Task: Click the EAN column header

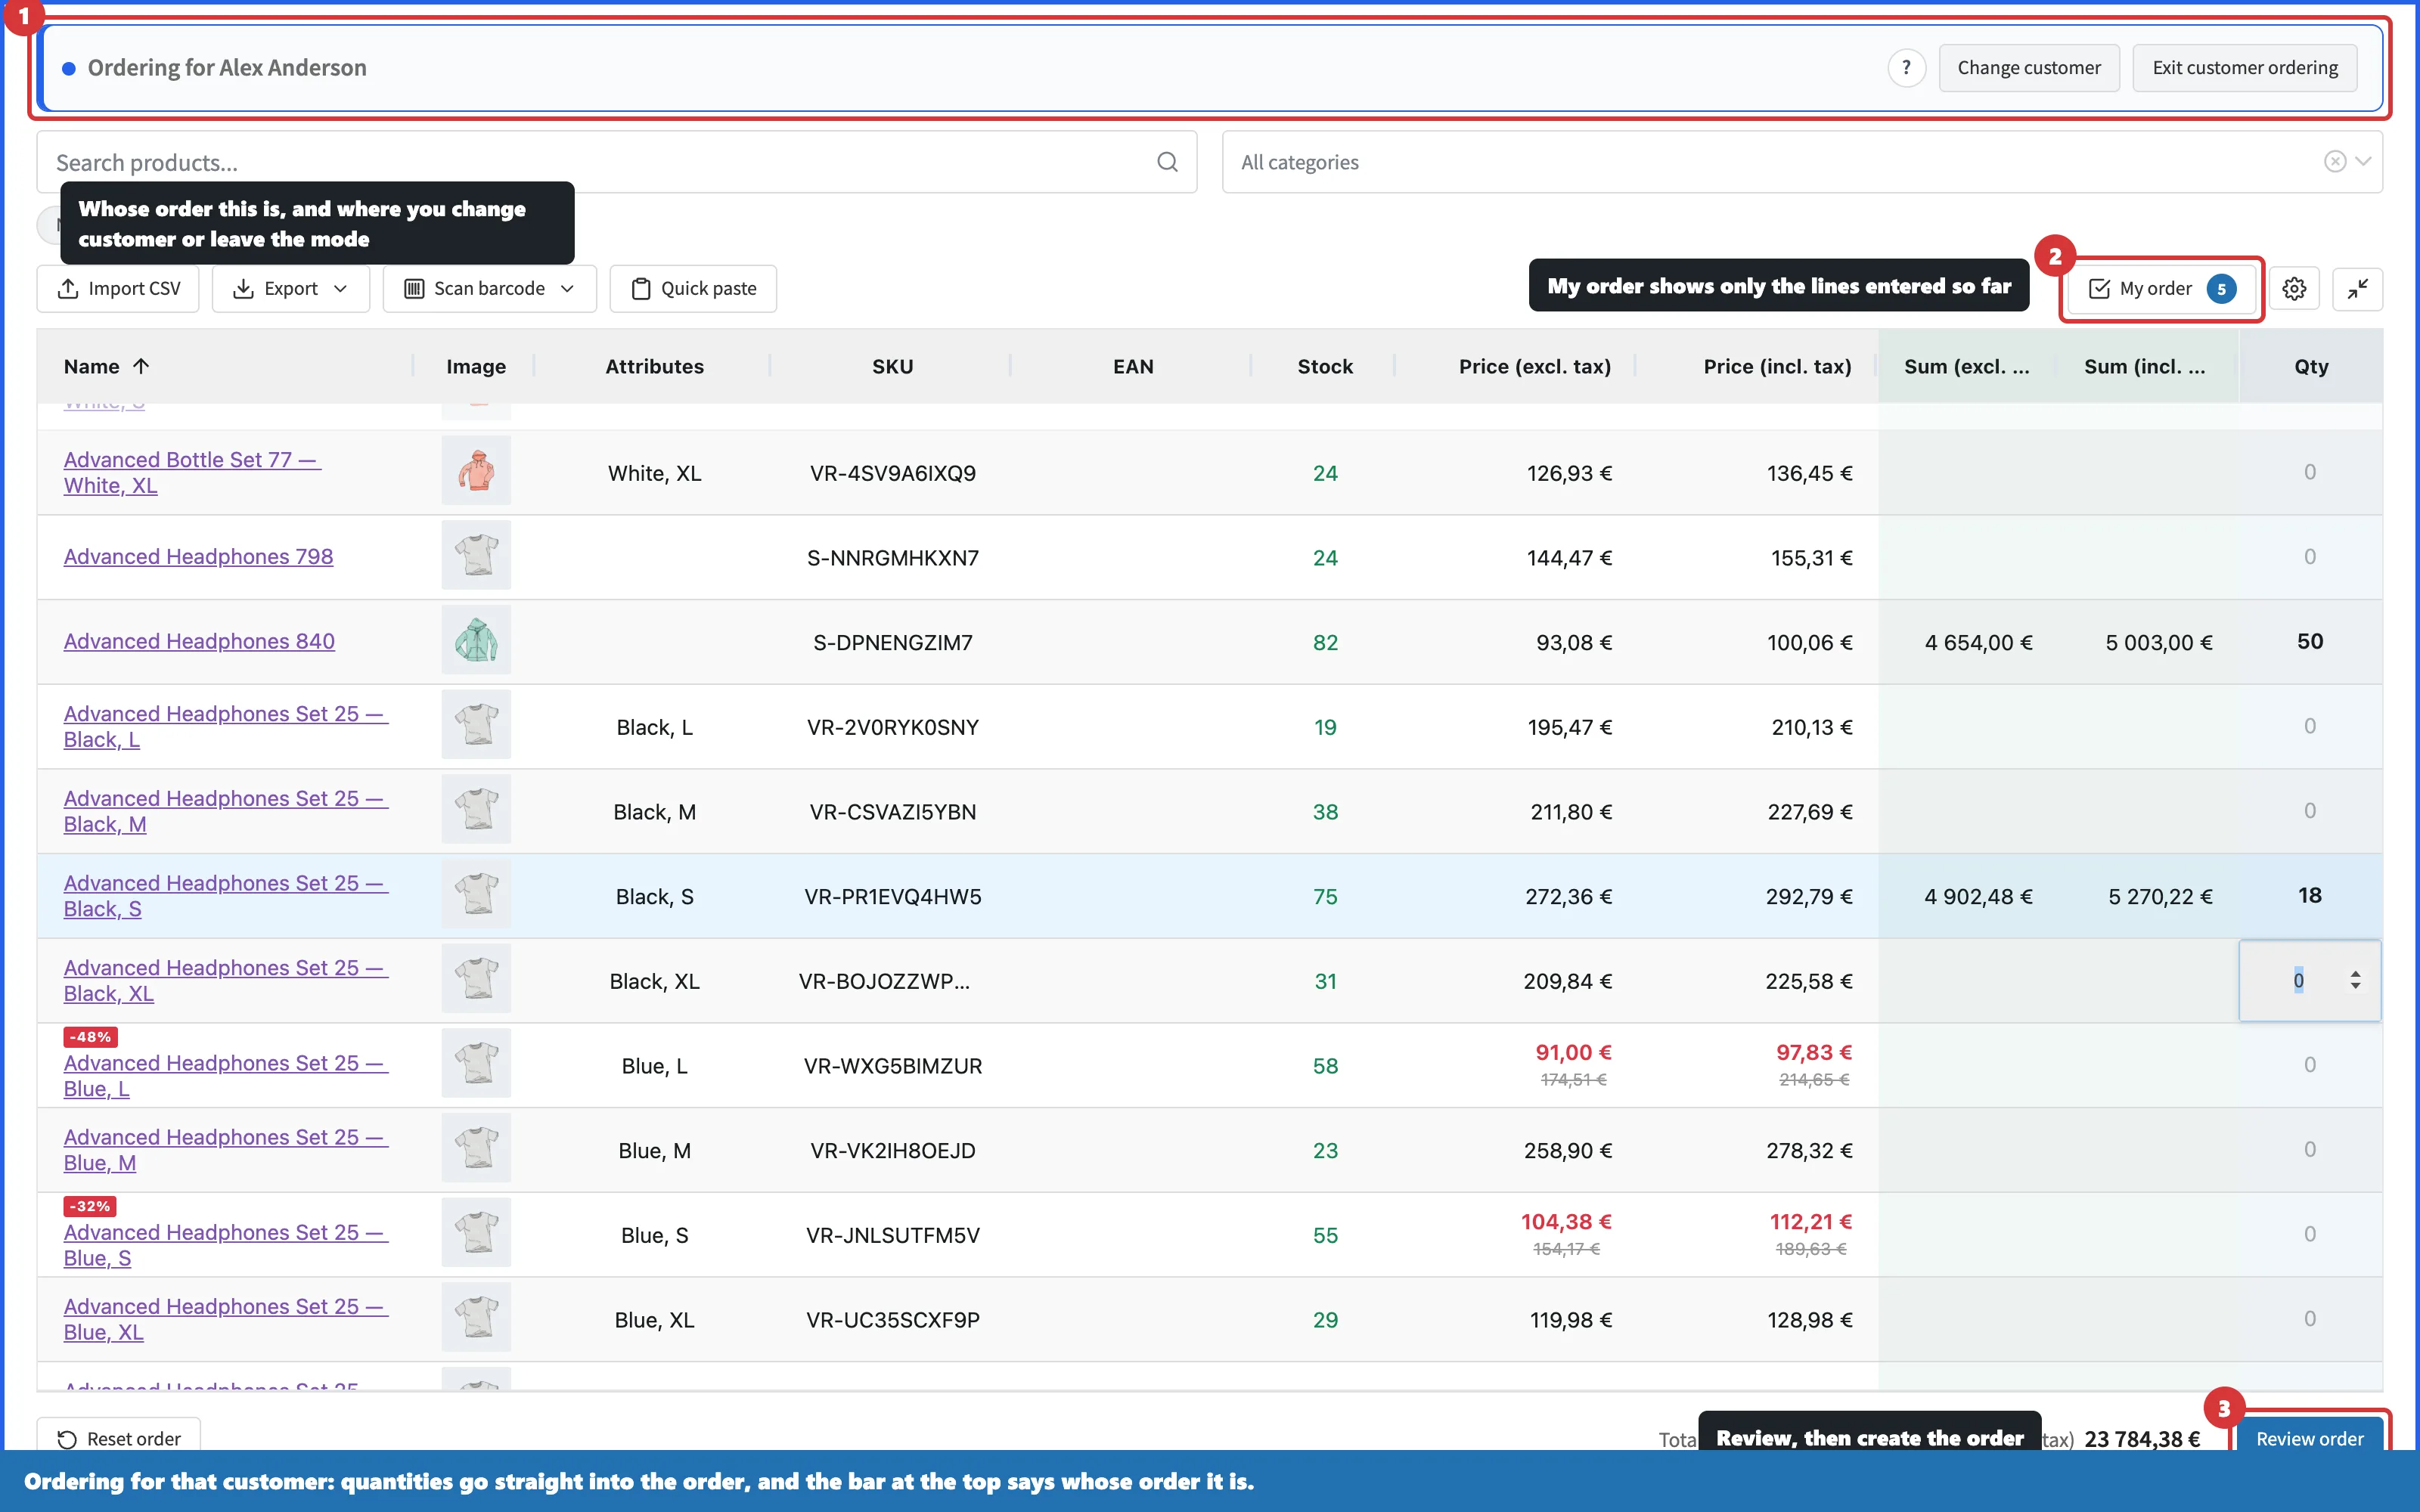Action: (x=1133, y=366)
